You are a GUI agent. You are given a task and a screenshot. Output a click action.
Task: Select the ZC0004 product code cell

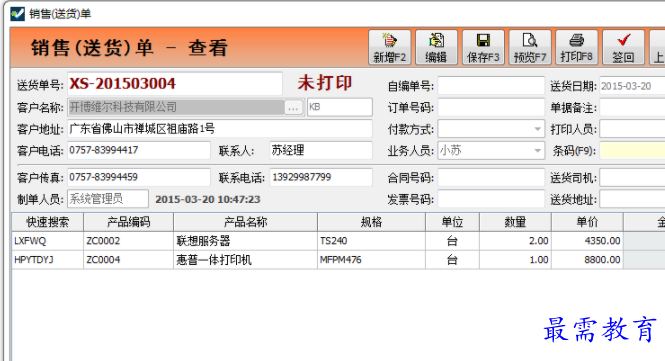point(129,260)
